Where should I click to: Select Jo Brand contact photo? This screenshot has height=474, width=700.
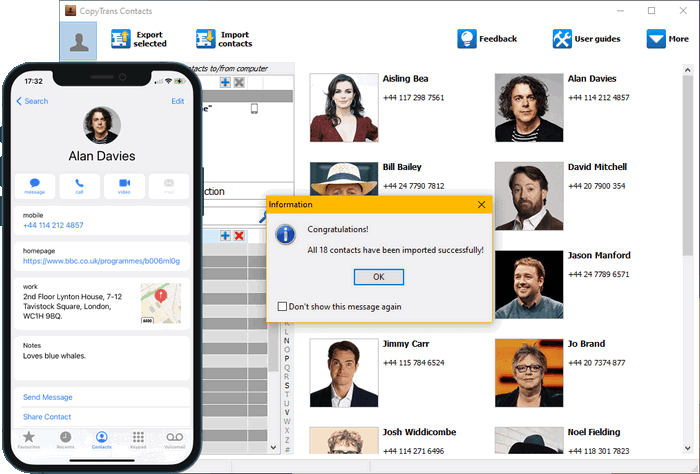click(x=529, y=373)
